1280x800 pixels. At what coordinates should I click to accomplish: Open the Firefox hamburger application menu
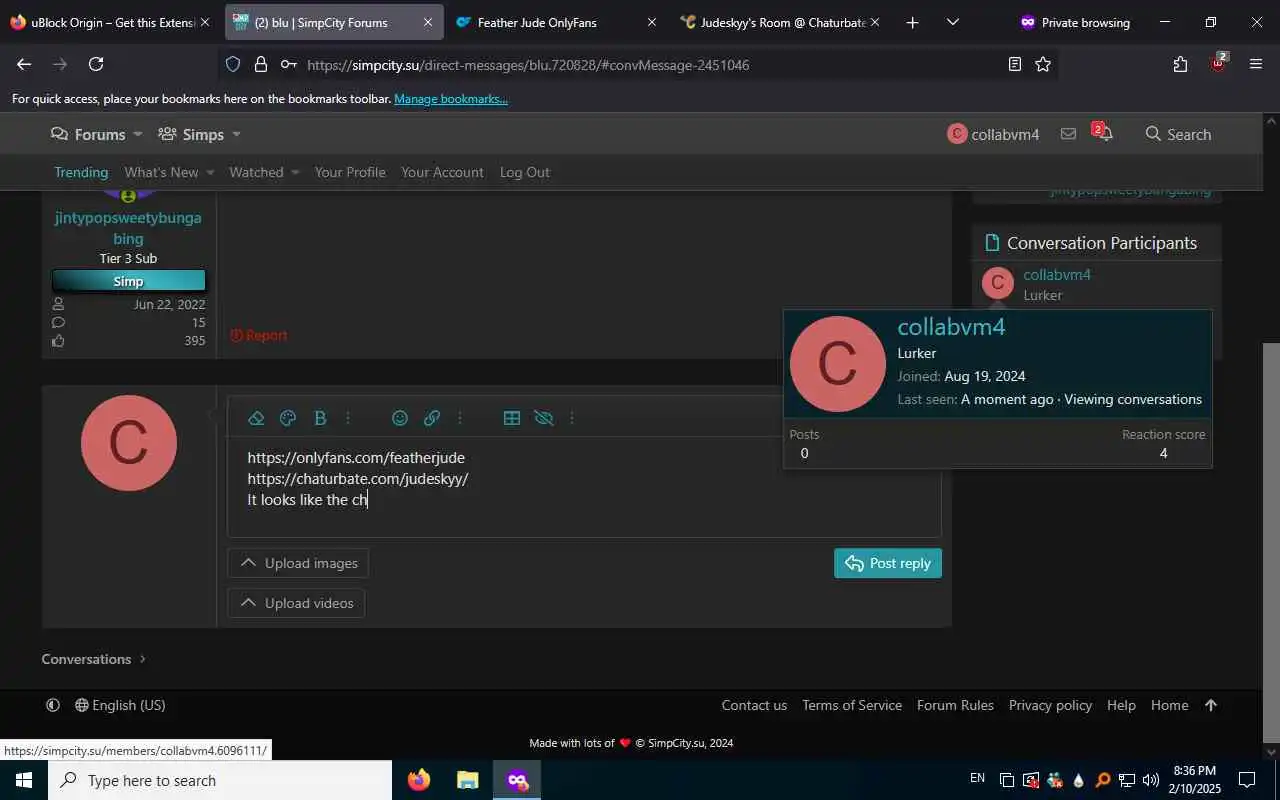(x=1256, y=64)
